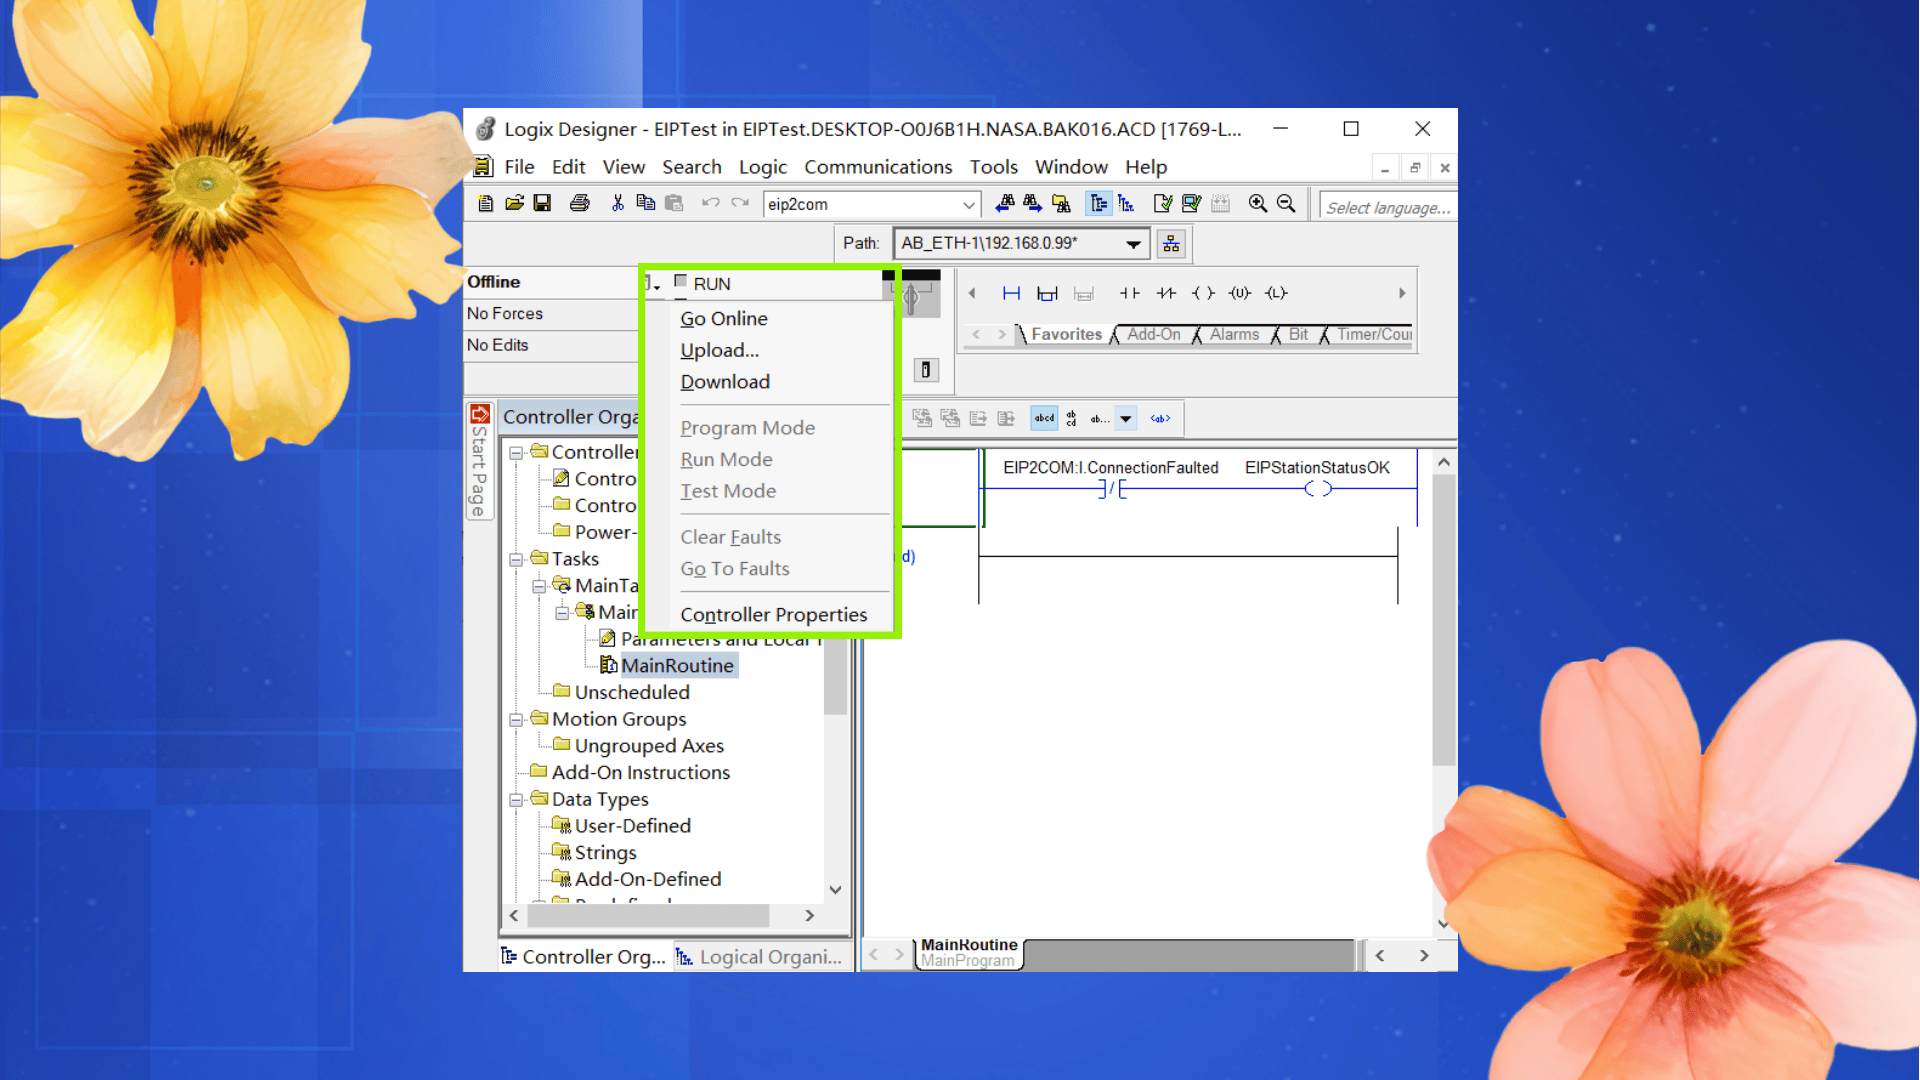
Task: Open the RSWho network browse icon
Action: click(1171, 244)
